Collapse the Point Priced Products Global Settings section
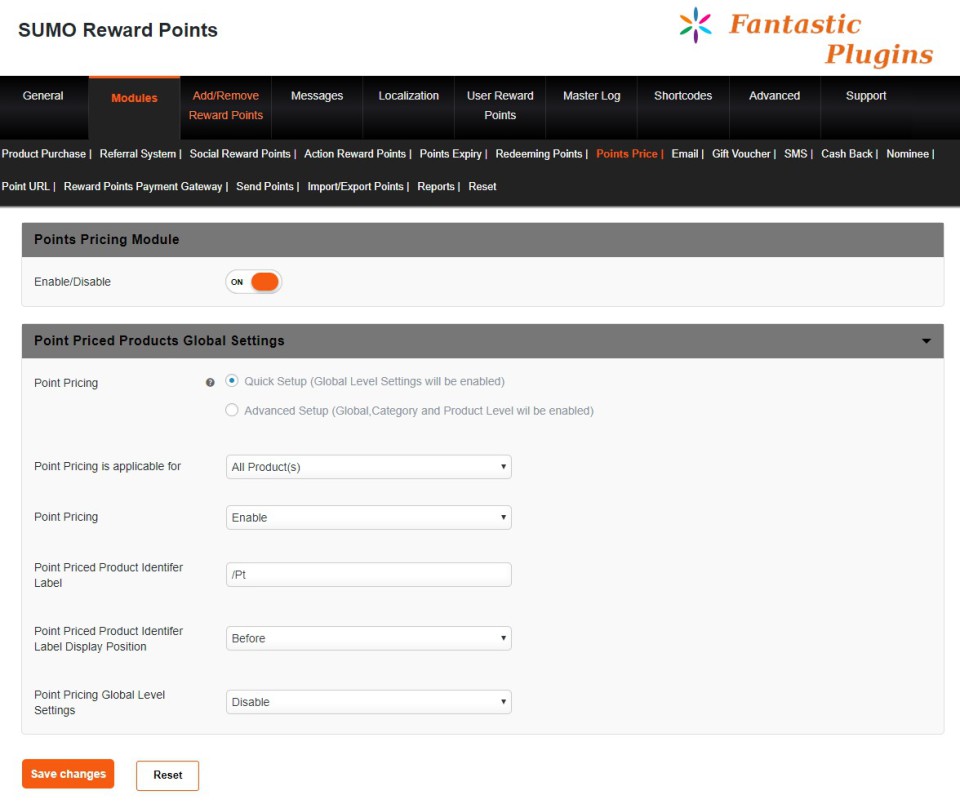960x804 pixels. pyautogui.click(x=926, y=341)
